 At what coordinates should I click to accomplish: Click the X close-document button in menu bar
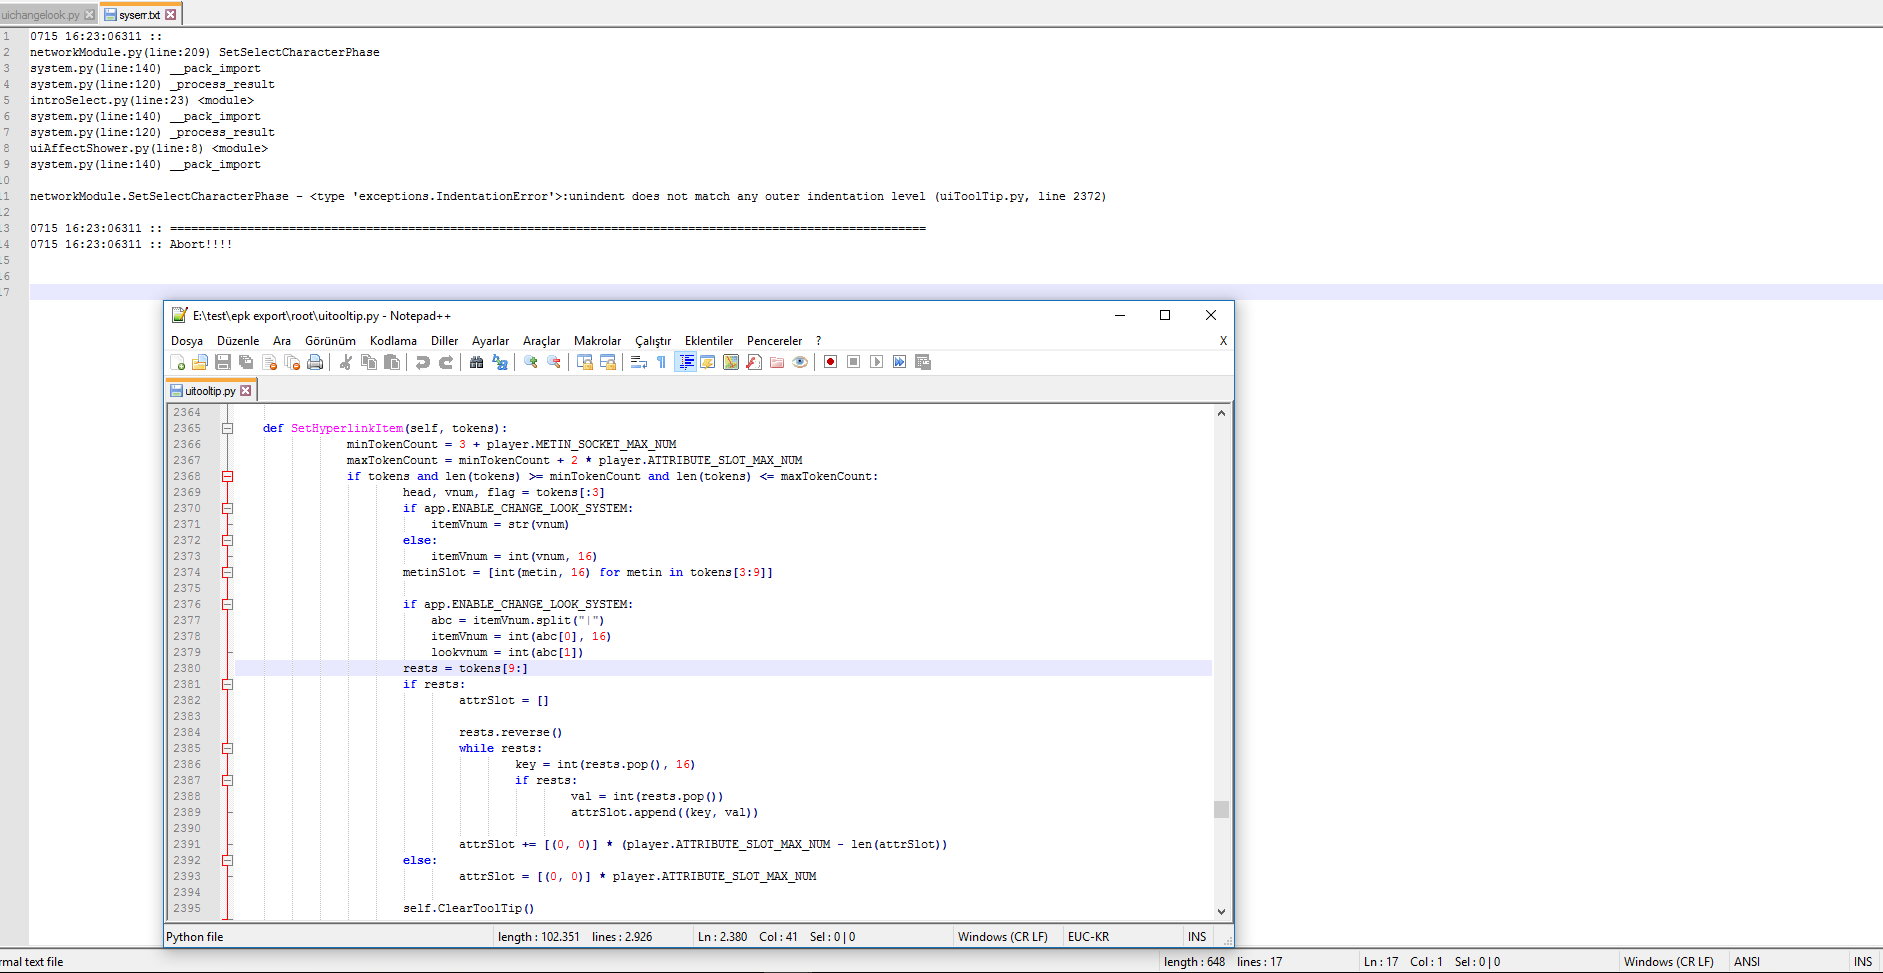[x=1223, y=341]
